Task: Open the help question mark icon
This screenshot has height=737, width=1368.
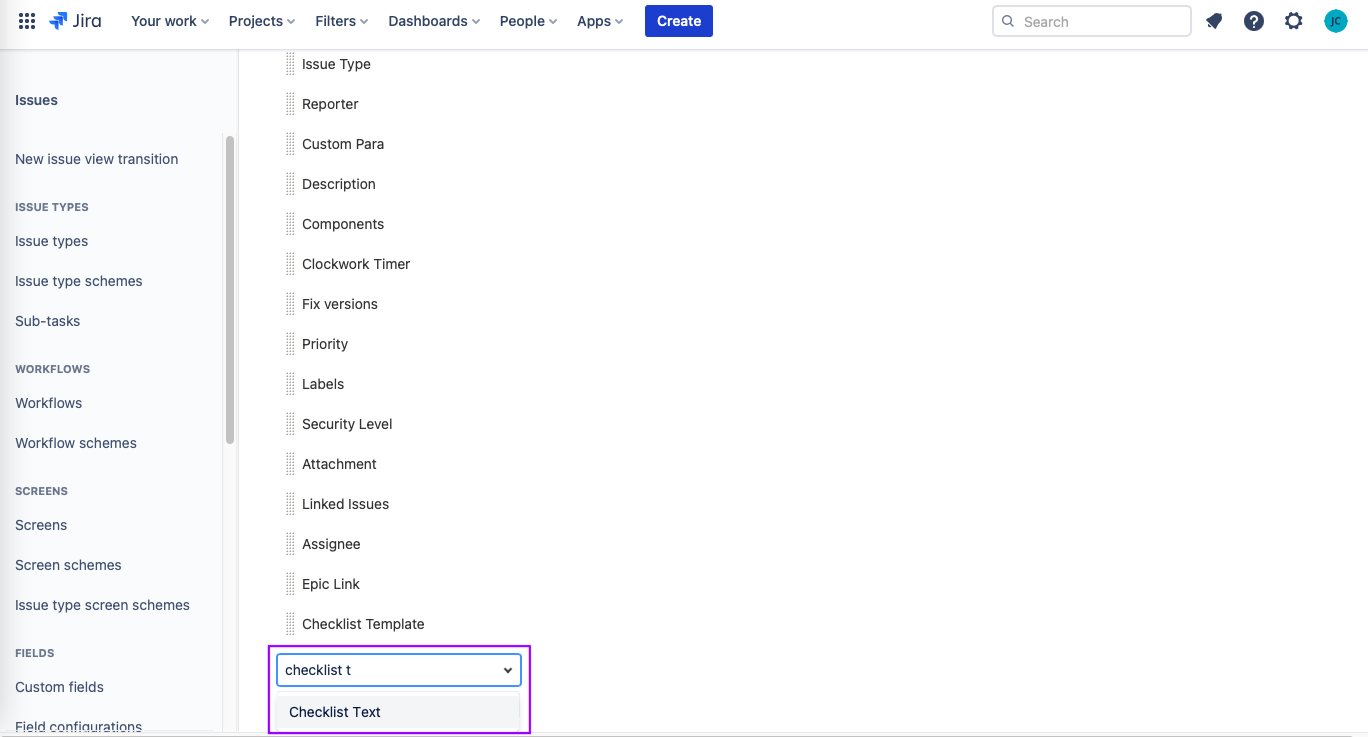Action: tap(1253, 20)
